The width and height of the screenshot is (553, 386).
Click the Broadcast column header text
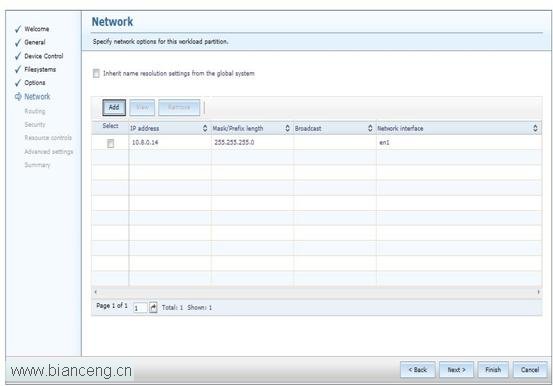pyautogui.click(x=308, y=128)
